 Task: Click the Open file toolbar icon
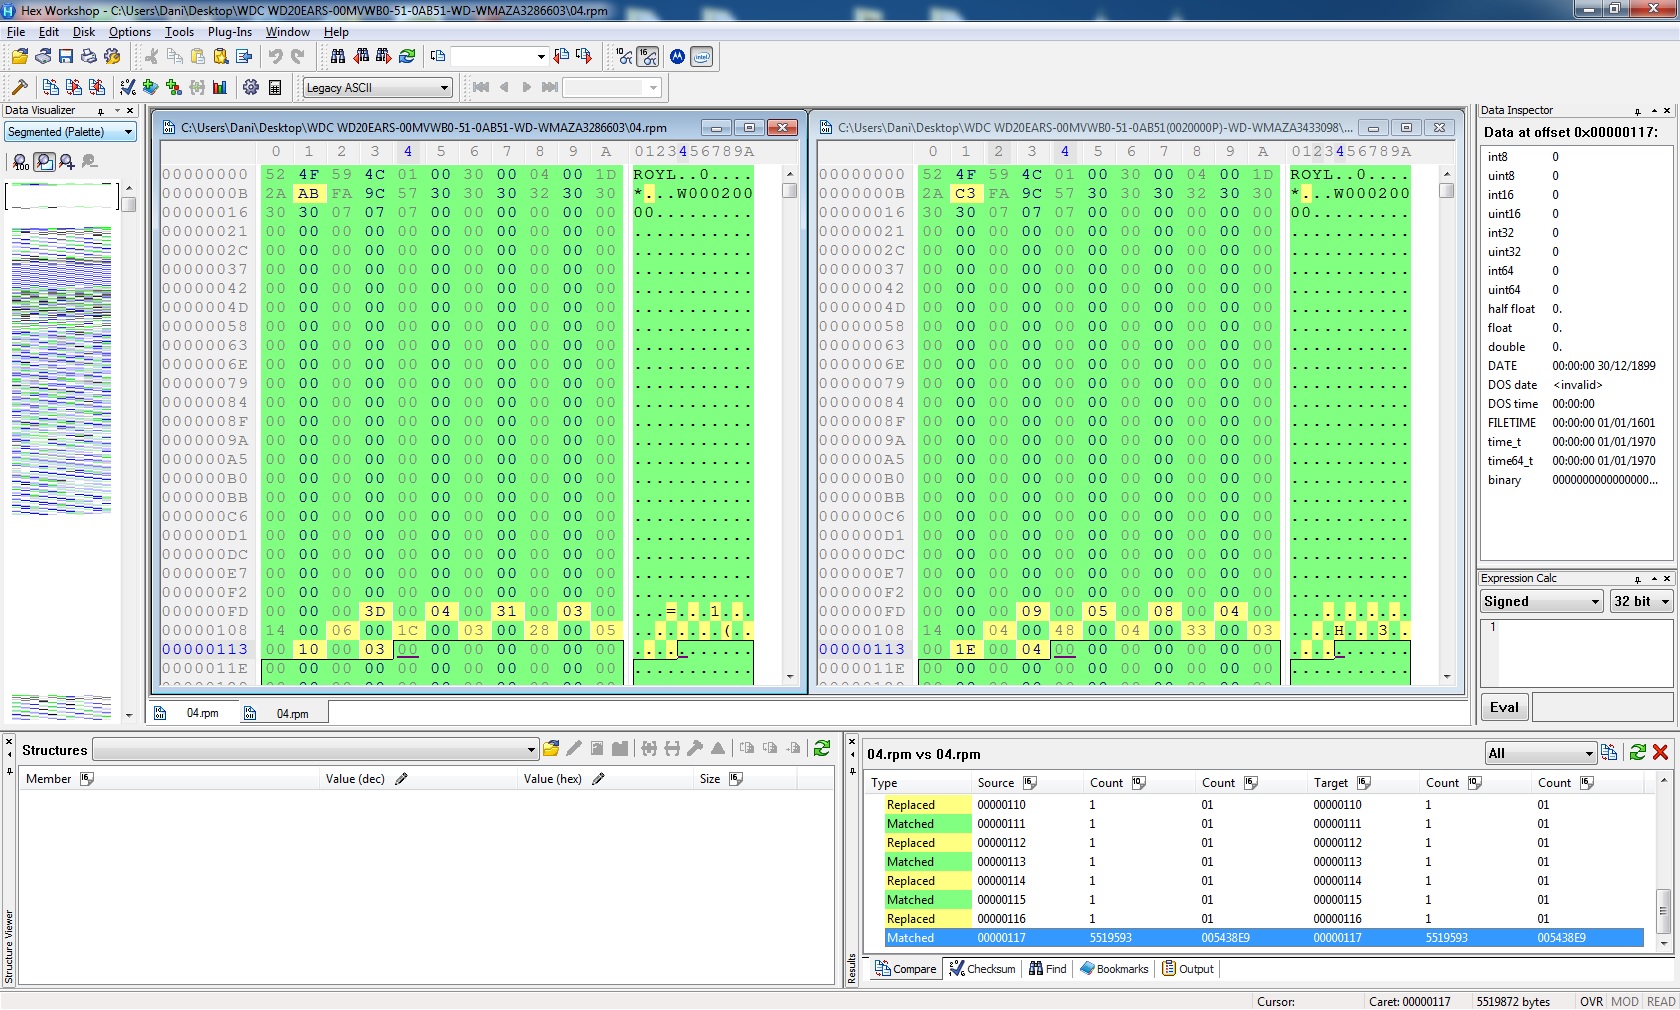[x=19, y=57]
